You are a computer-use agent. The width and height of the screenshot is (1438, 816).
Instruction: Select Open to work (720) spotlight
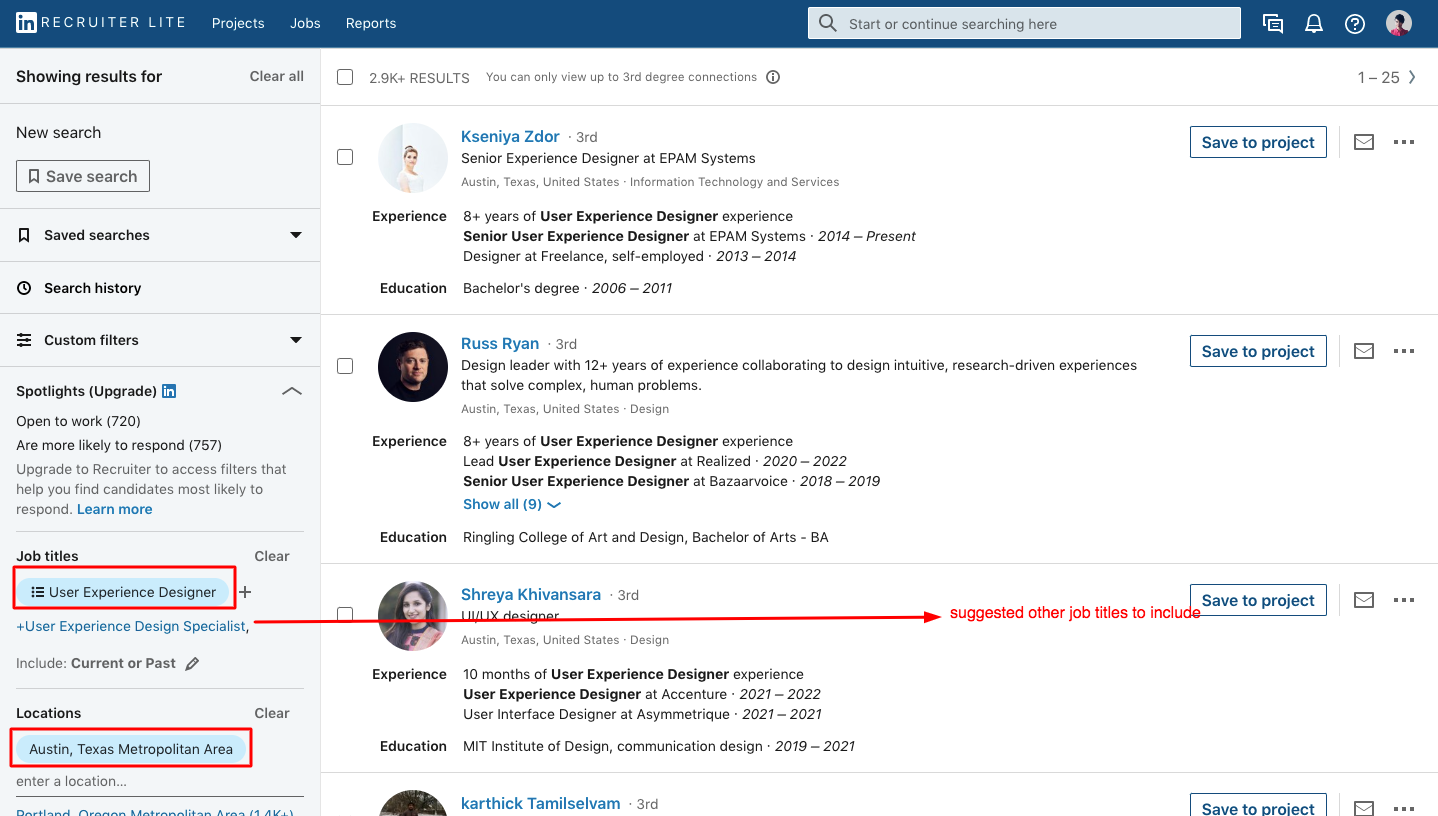tap(78, 421)
